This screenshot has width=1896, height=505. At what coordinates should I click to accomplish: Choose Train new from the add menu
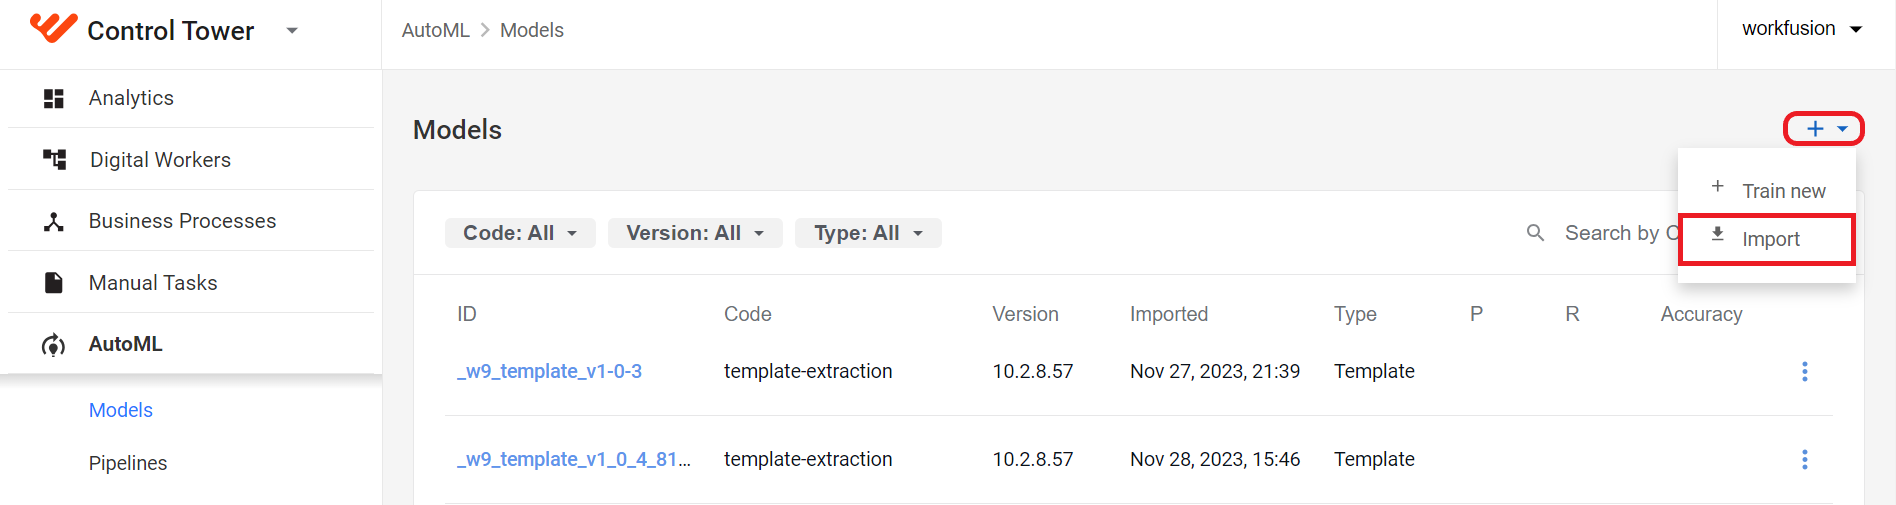(1767, 190)
